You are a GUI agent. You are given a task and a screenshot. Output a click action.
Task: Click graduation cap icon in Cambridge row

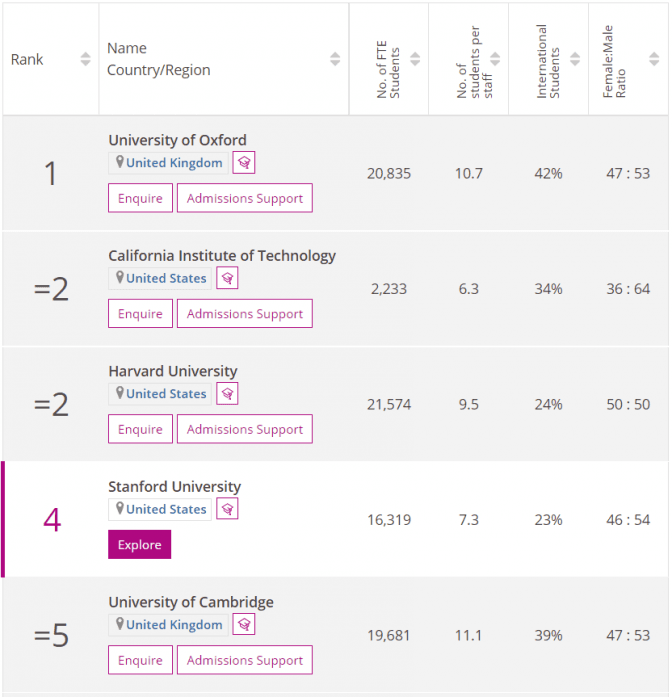coord(244,625)
